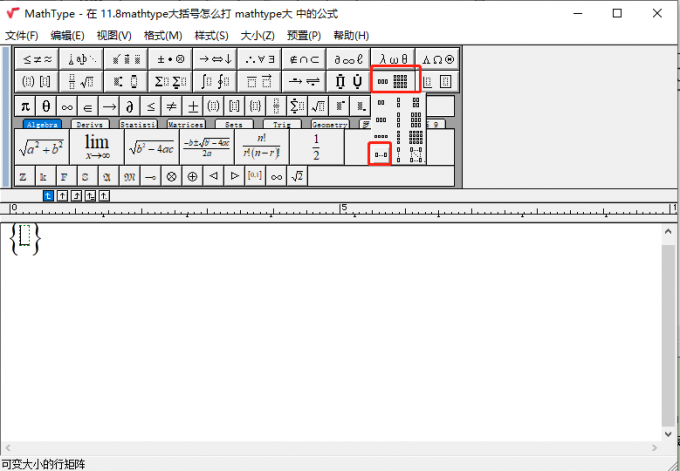The height and width of the screenshot is (471, 680).
Task: Open the summation templates palette
Action: click(x=170, y=81)
